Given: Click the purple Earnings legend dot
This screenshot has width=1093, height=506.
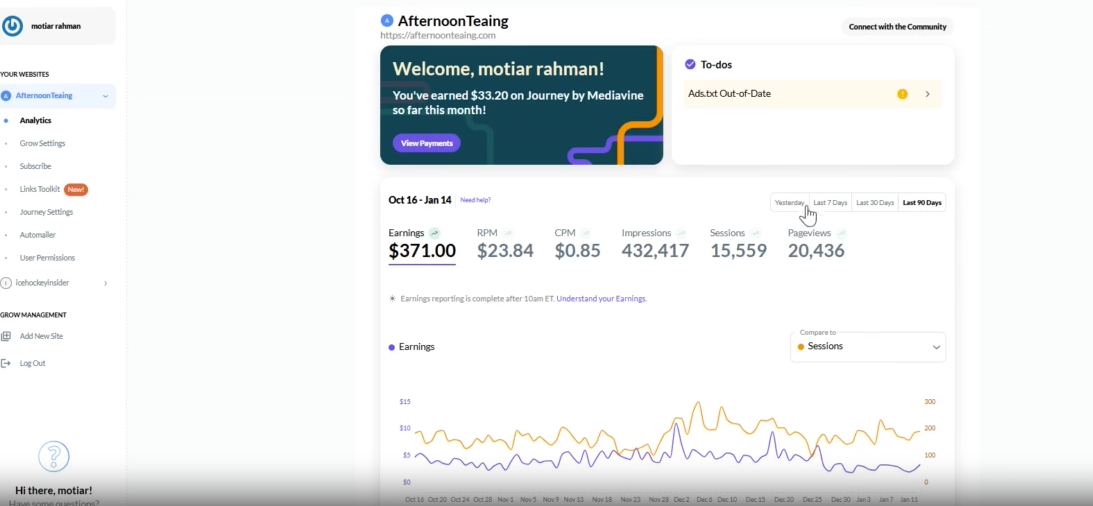Looking at the screenshot, I should tap(392, 347).
